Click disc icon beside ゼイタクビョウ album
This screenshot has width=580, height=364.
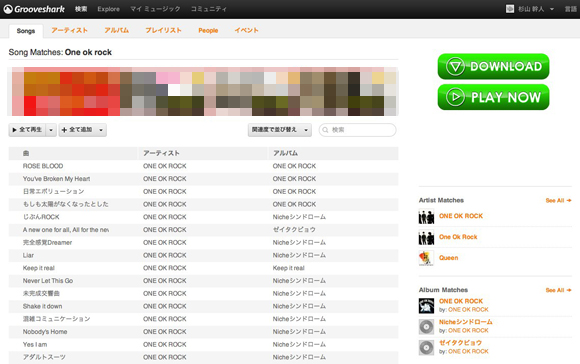[426, 348]
